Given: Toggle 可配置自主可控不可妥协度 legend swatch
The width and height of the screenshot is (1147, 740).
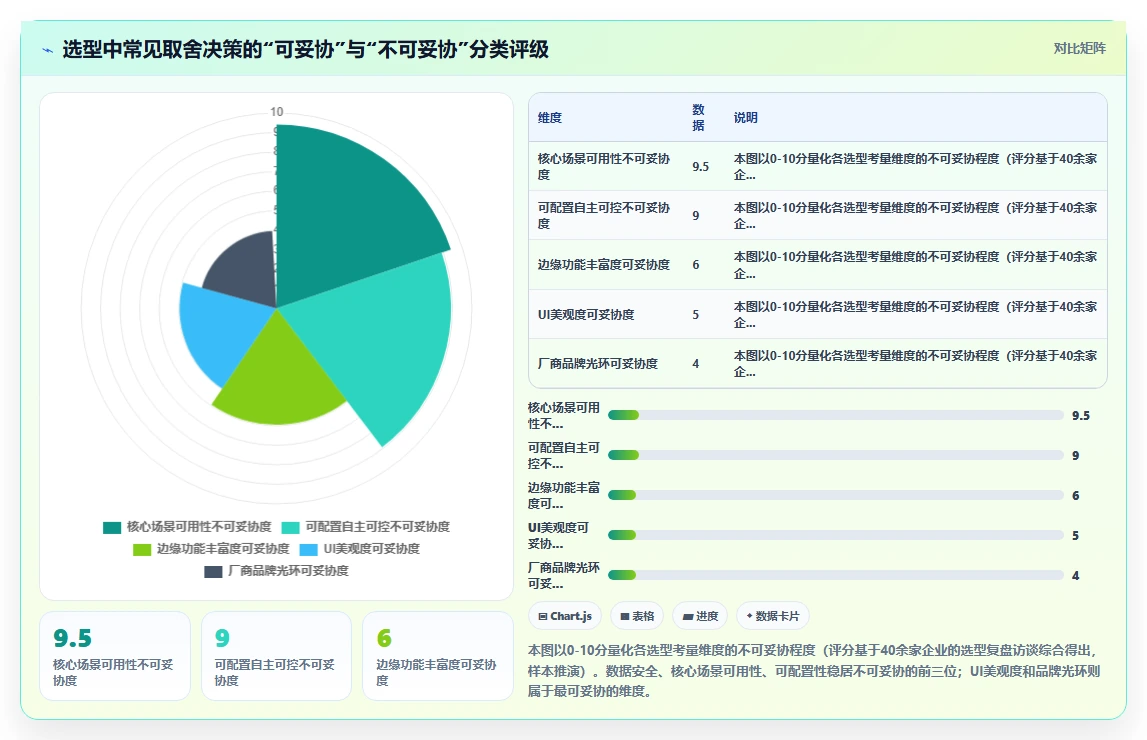Looking at the screenshot, I should pyautogui.click(x=290, y=527).
